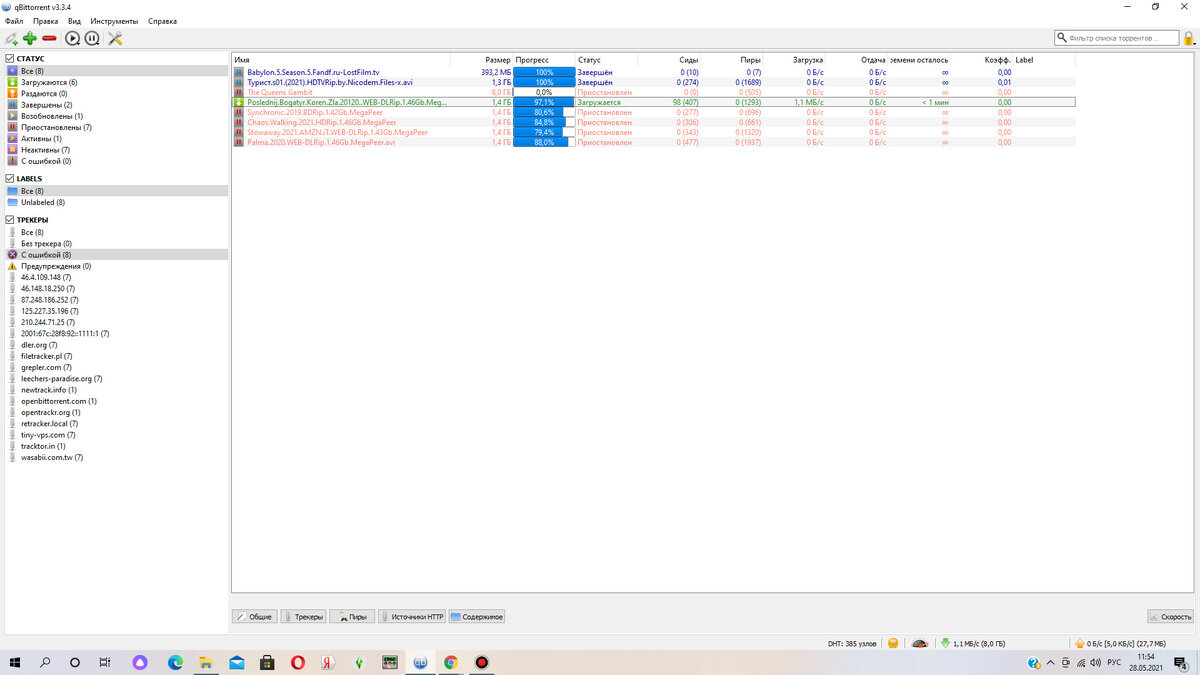The width and height of the screenshot is (1200, 675).
Task: Open Google Chrome from the taskbar
Action: coord(451,662)
